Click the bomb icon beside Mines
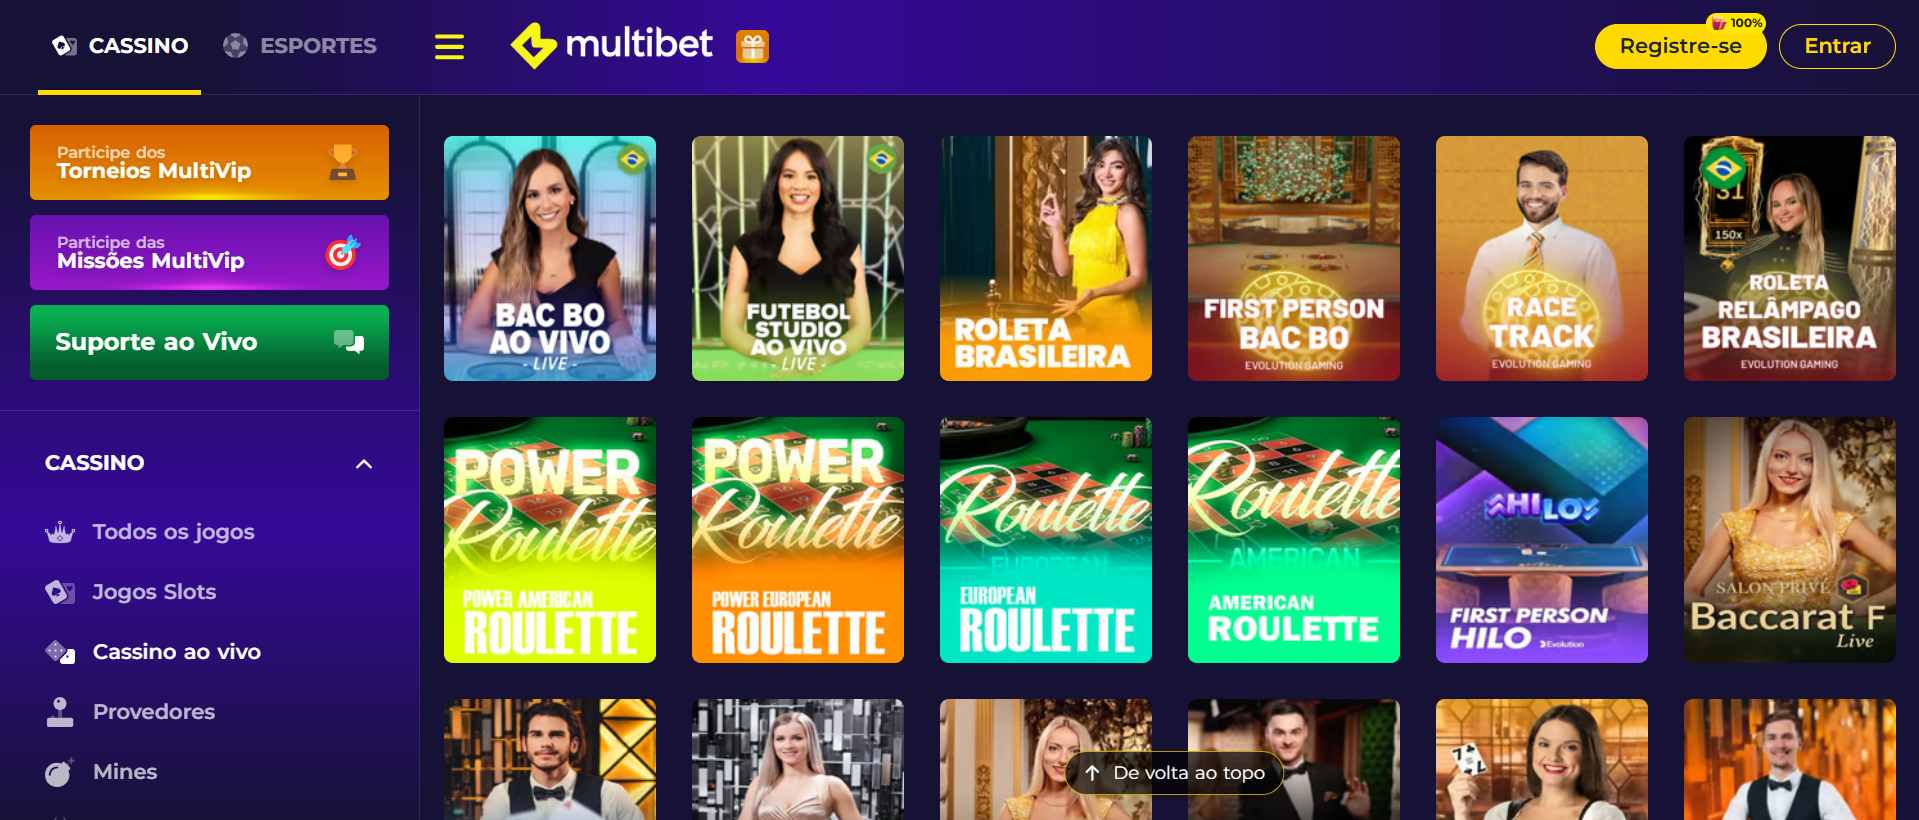The image size is (1919, 820). coord(60,772)
